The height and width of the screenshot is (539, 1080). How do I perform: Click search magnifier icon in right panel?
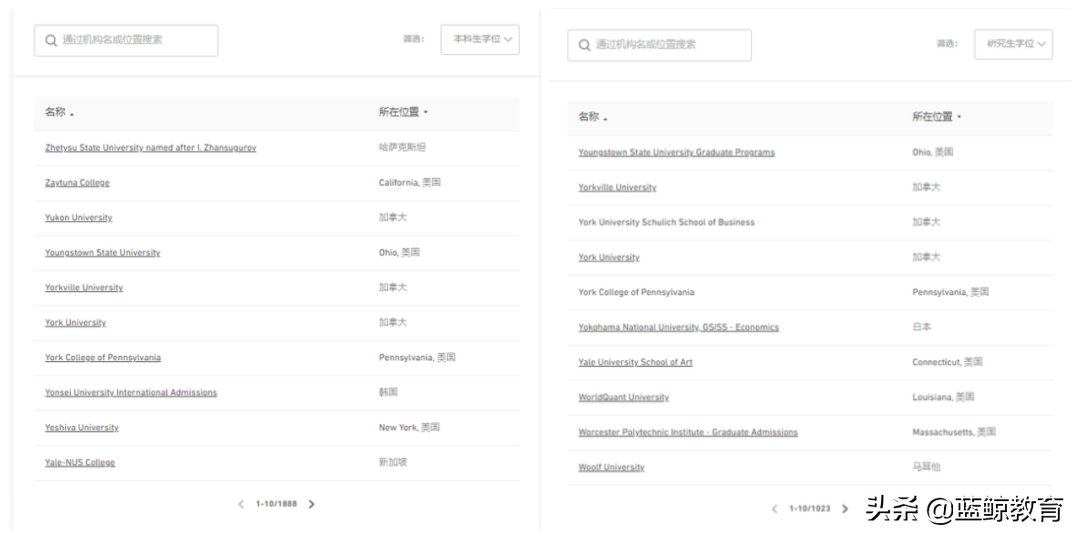click(585, 45)
